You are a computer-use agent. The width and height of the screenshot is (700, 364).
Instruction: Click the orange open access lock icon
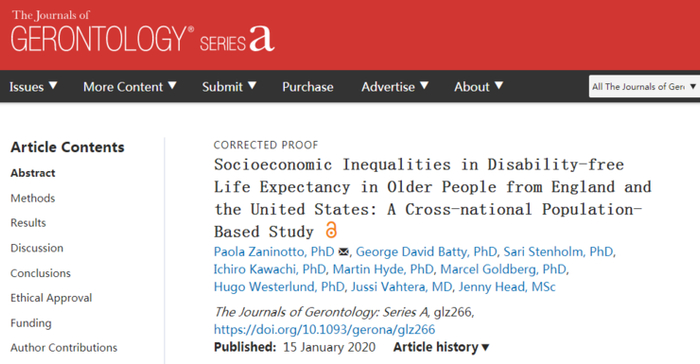331,230
